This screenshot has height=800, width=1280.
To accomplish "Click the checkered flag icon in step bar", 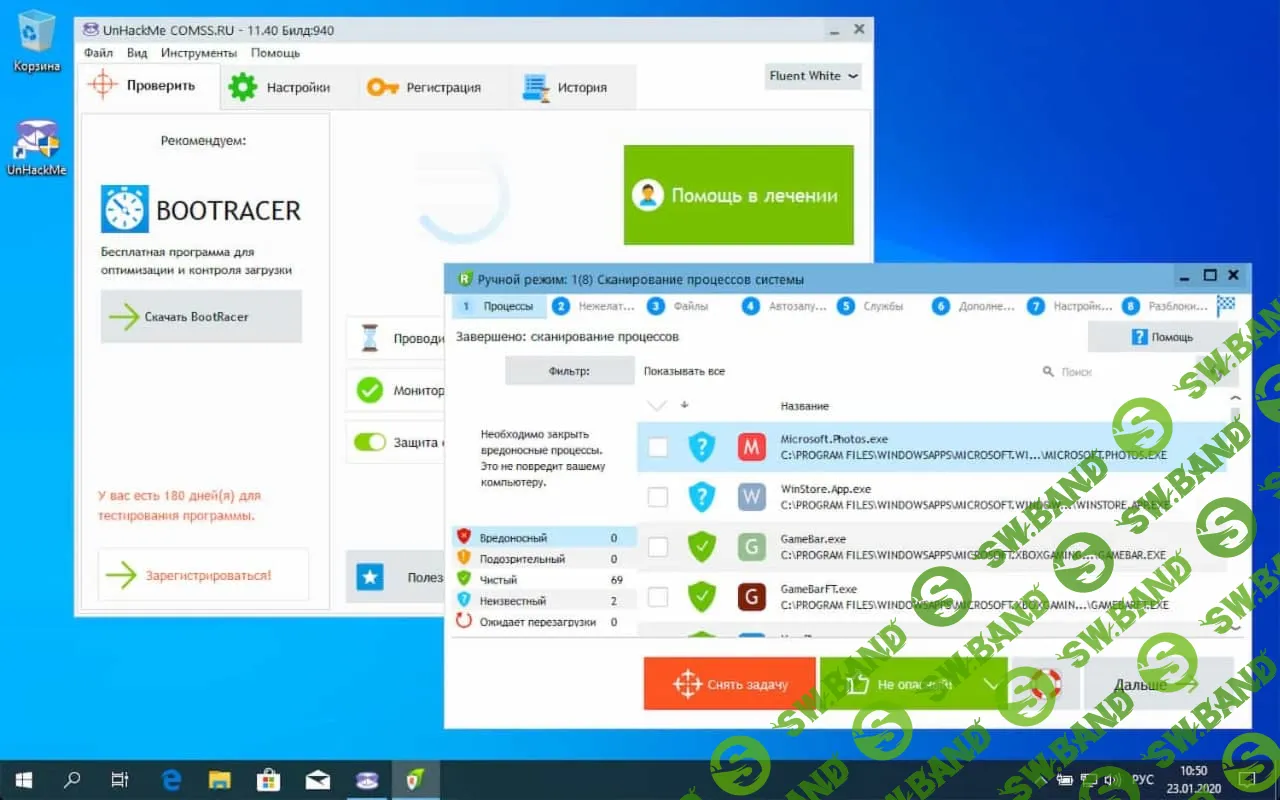I will coord(1225,306).
